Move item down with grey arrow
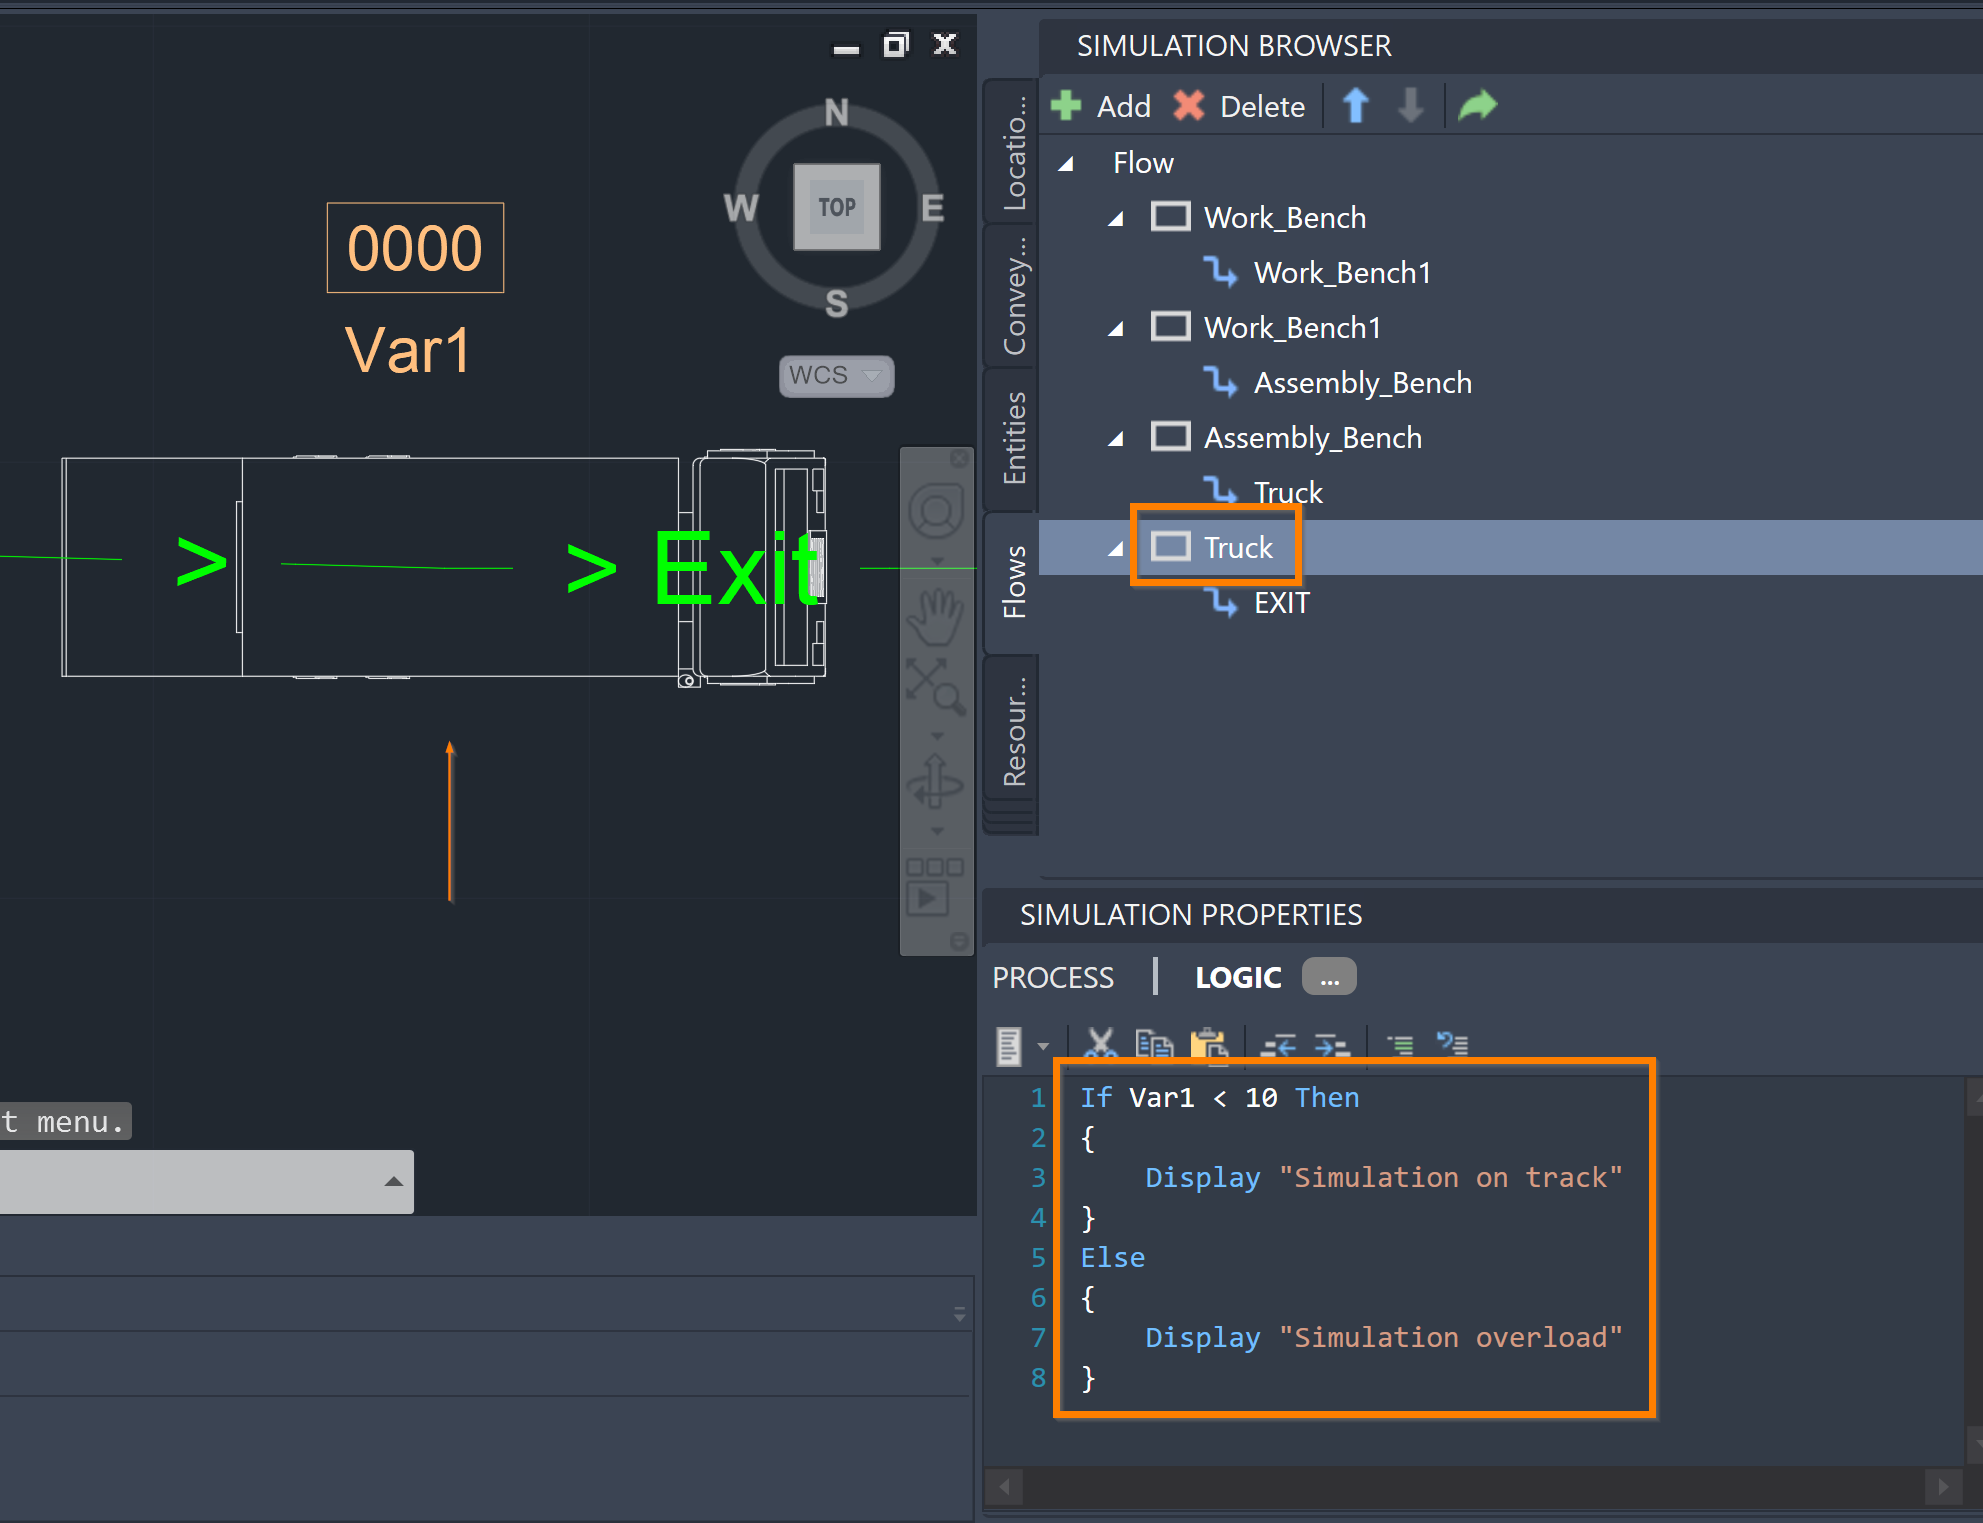 click(1410, 105)
